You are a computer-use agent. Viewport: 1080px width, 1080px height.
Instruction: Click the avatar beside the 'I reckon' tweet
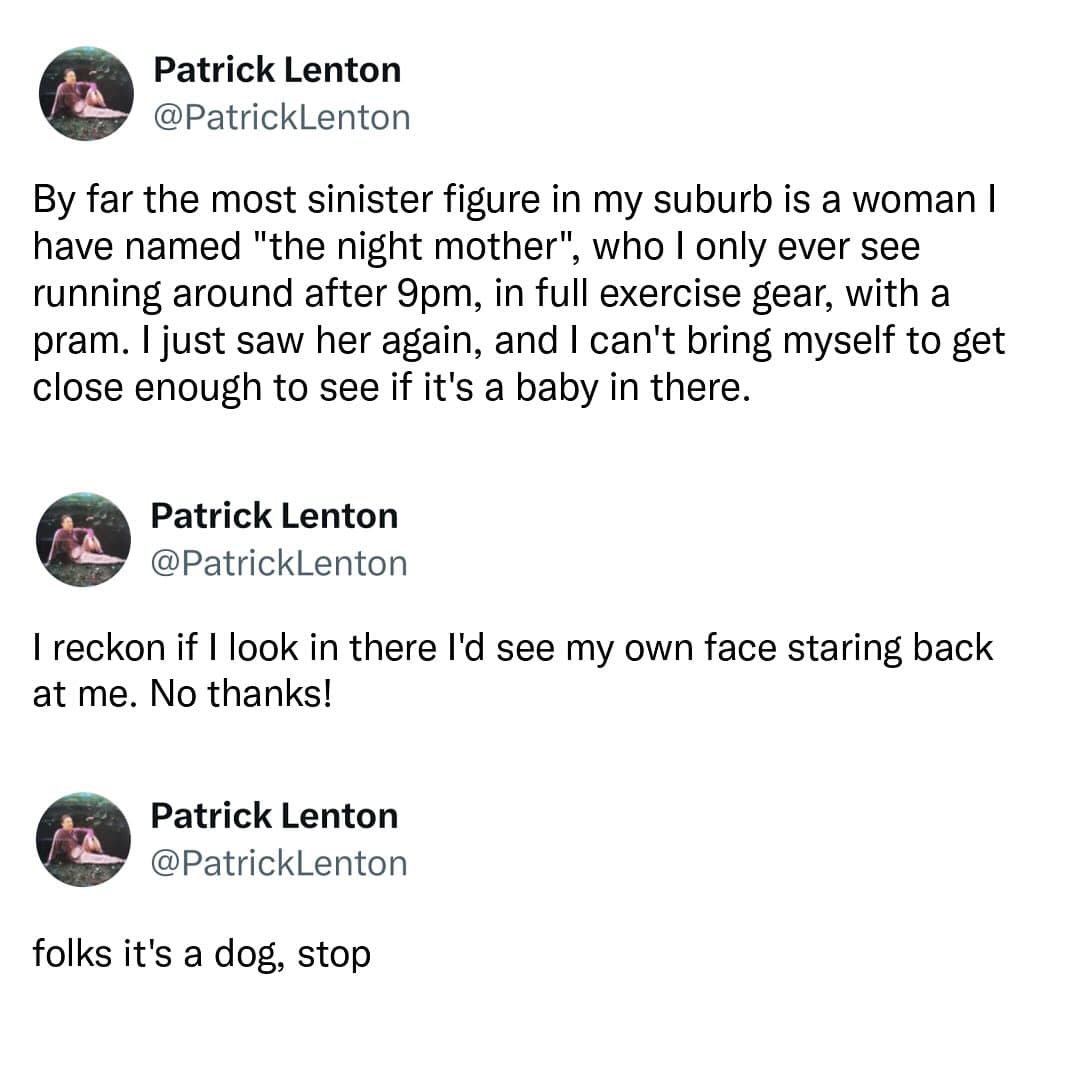coord(84,540)
